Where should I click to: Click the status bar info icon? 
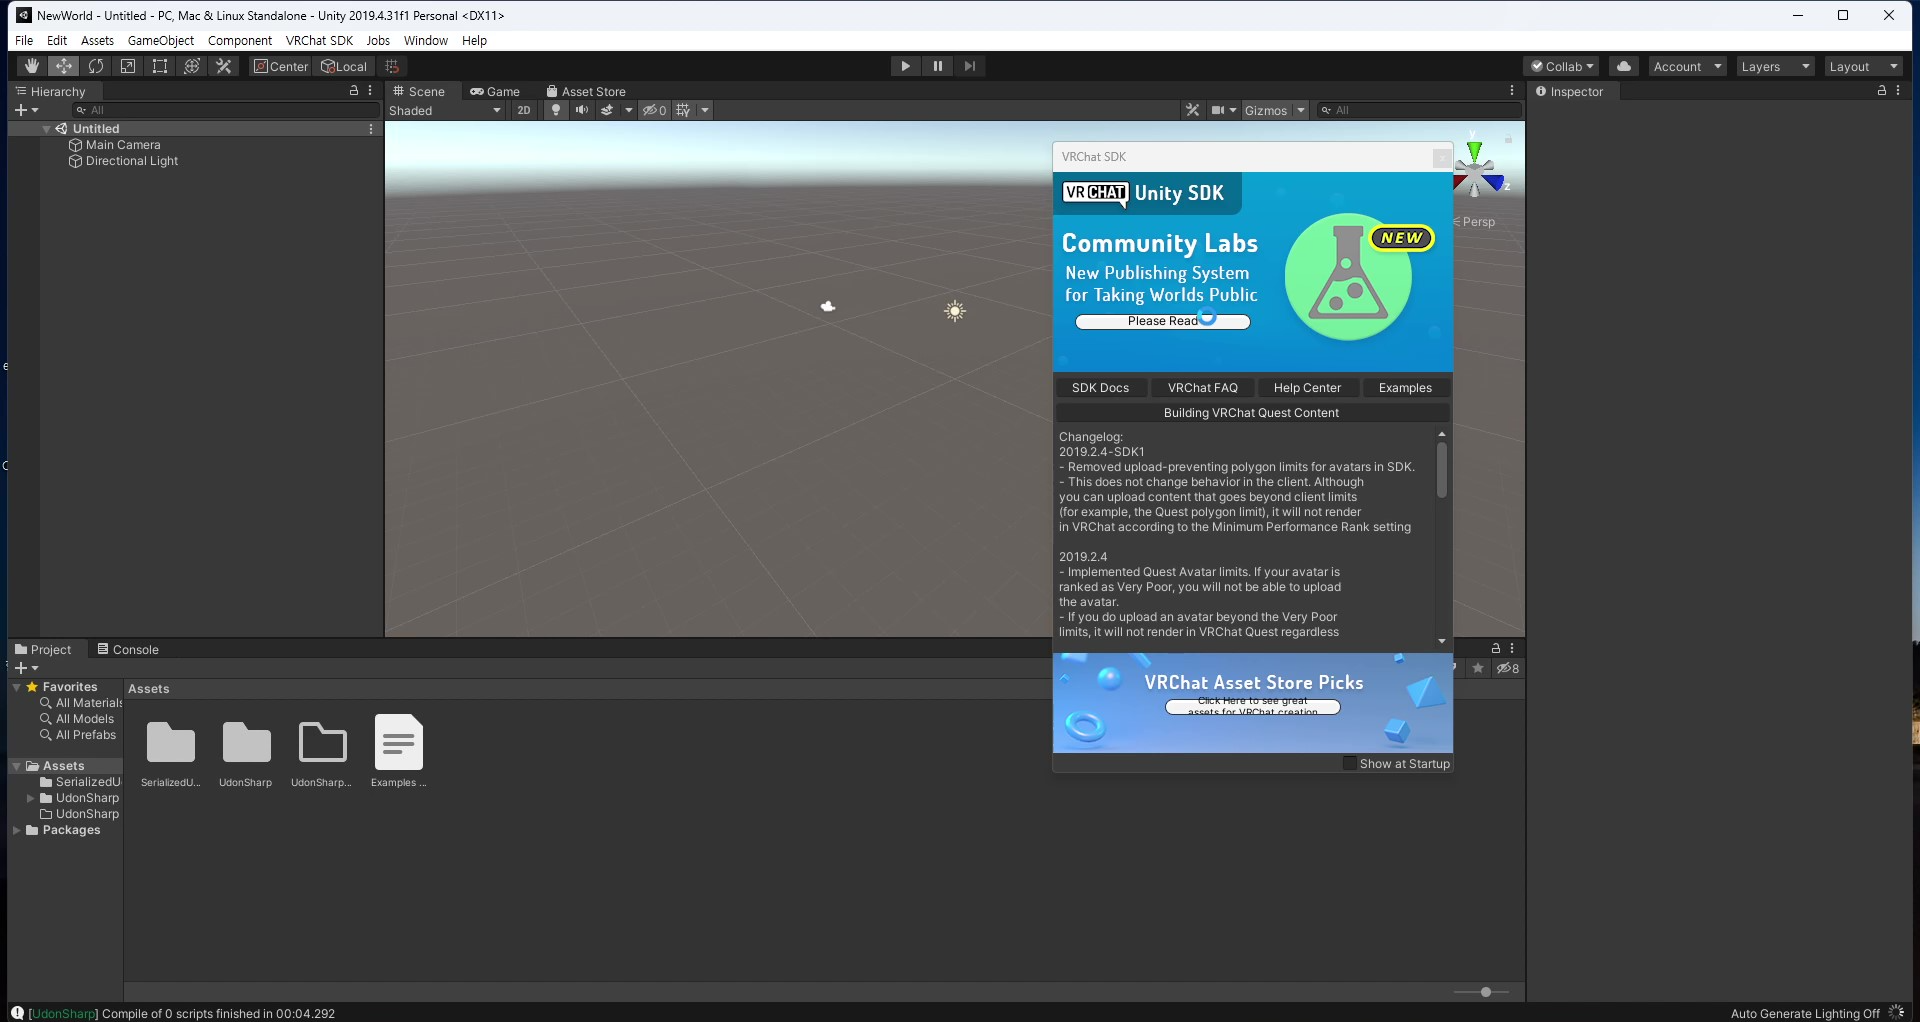[x=17, y=1013]
